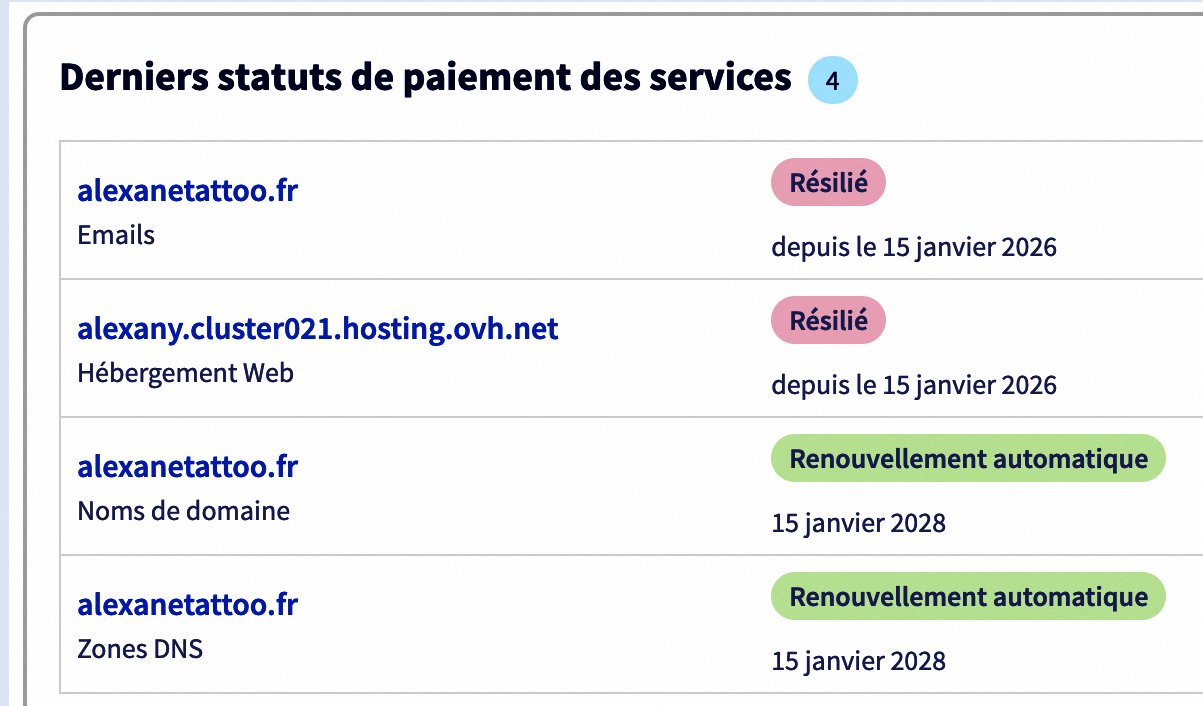Open alexany.cluster021.hosting.ovh.net hosting link

317,328
